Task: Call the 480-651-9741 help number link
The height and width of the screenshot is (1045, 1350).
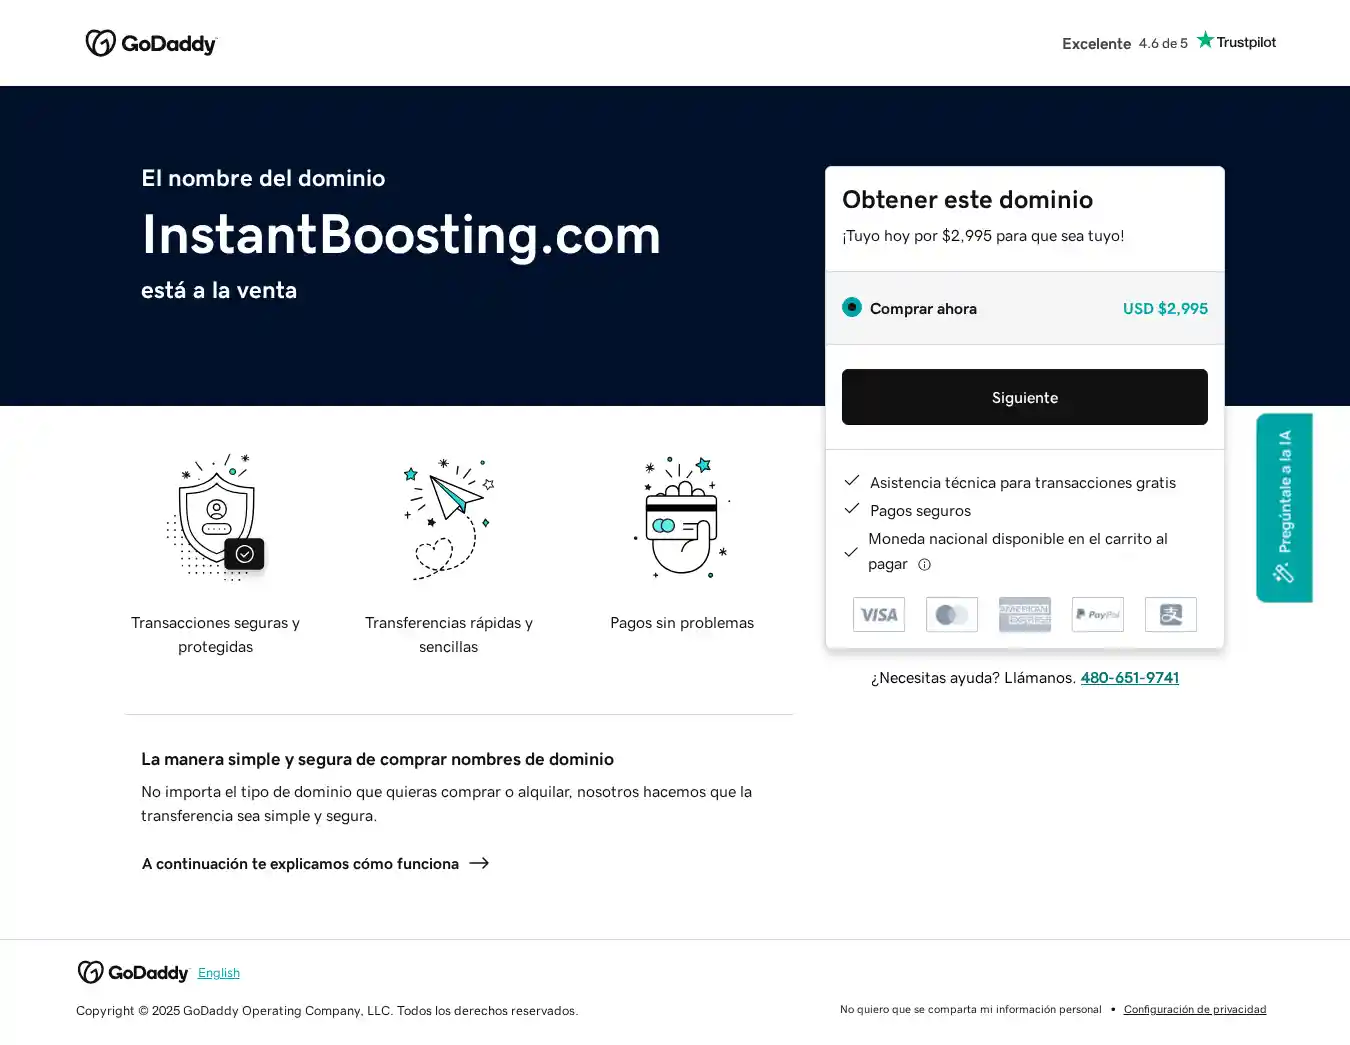Action: (1129, 678)
